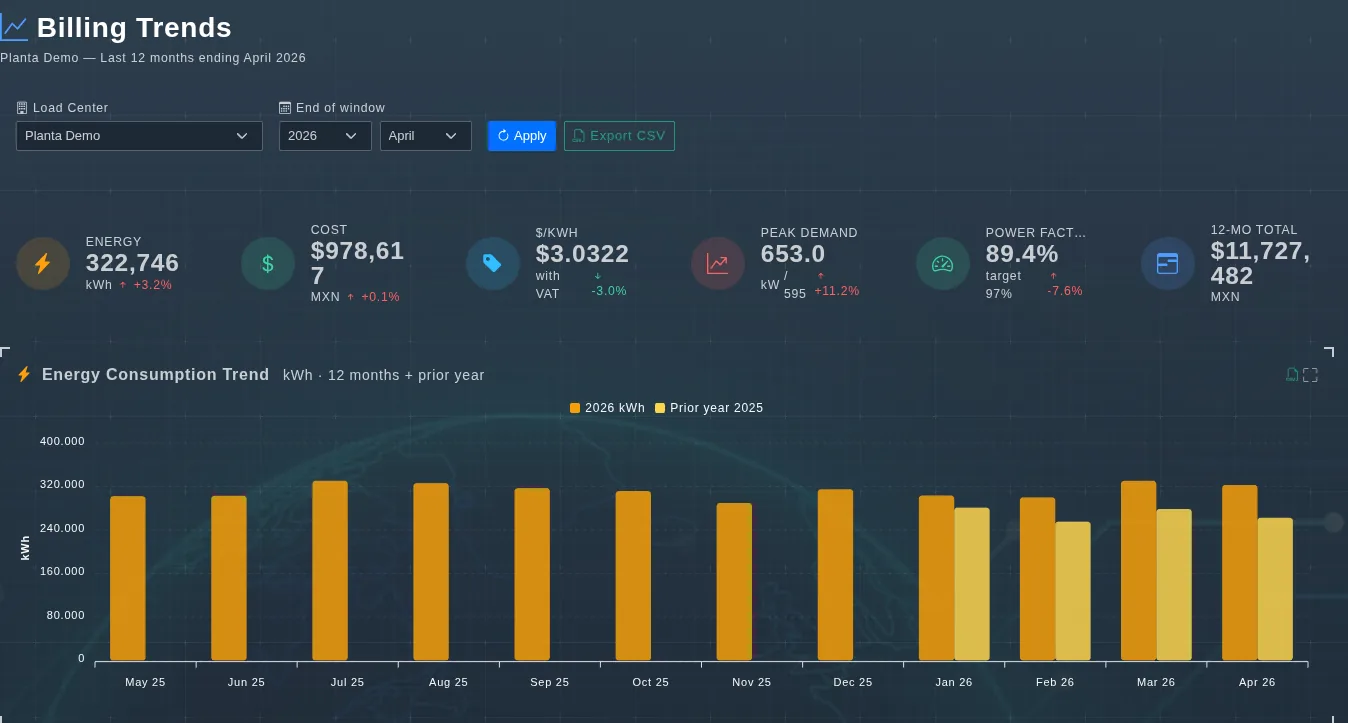Click the 12-Mo Total card icon

point(1168,264)
